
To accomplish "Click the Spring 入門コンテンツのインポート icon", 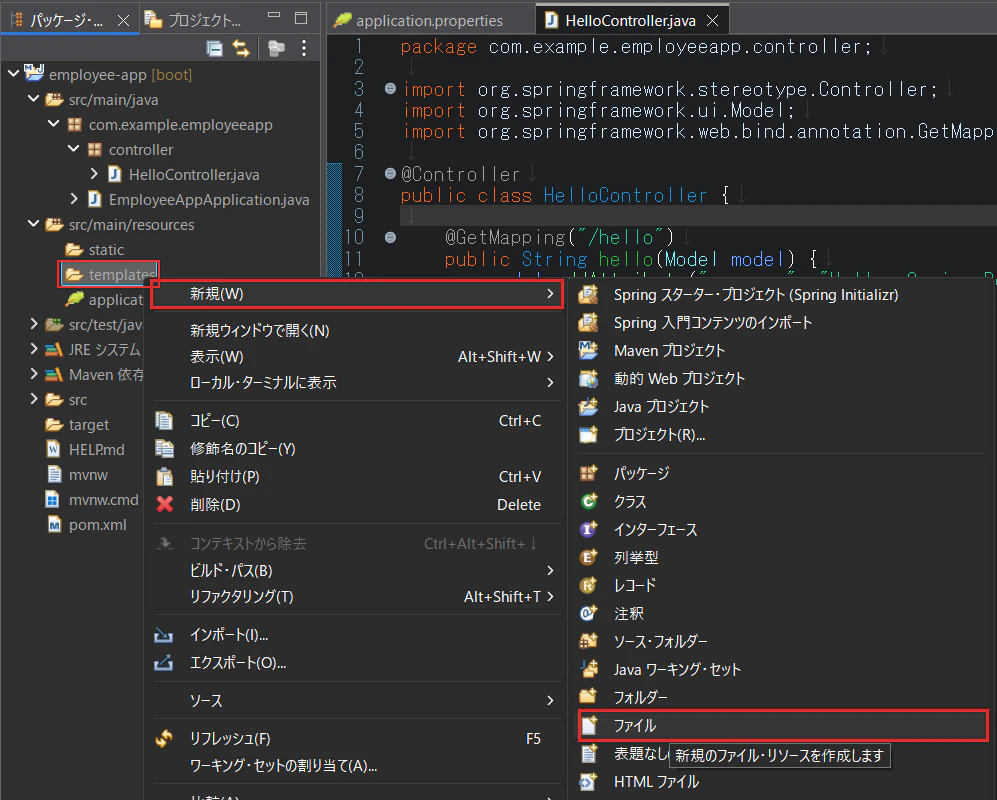I will click(x=588, y=322).
